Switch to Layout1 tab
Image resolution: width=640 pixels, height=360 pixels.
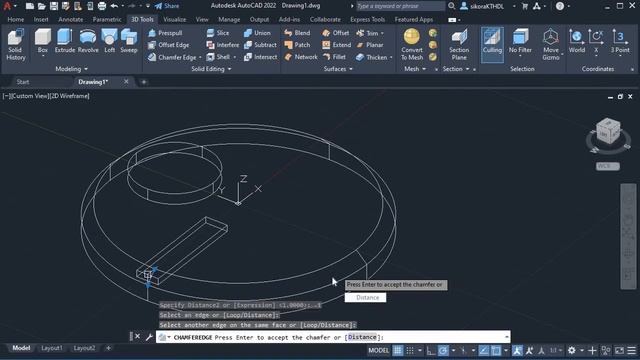(x=51, y=348)
